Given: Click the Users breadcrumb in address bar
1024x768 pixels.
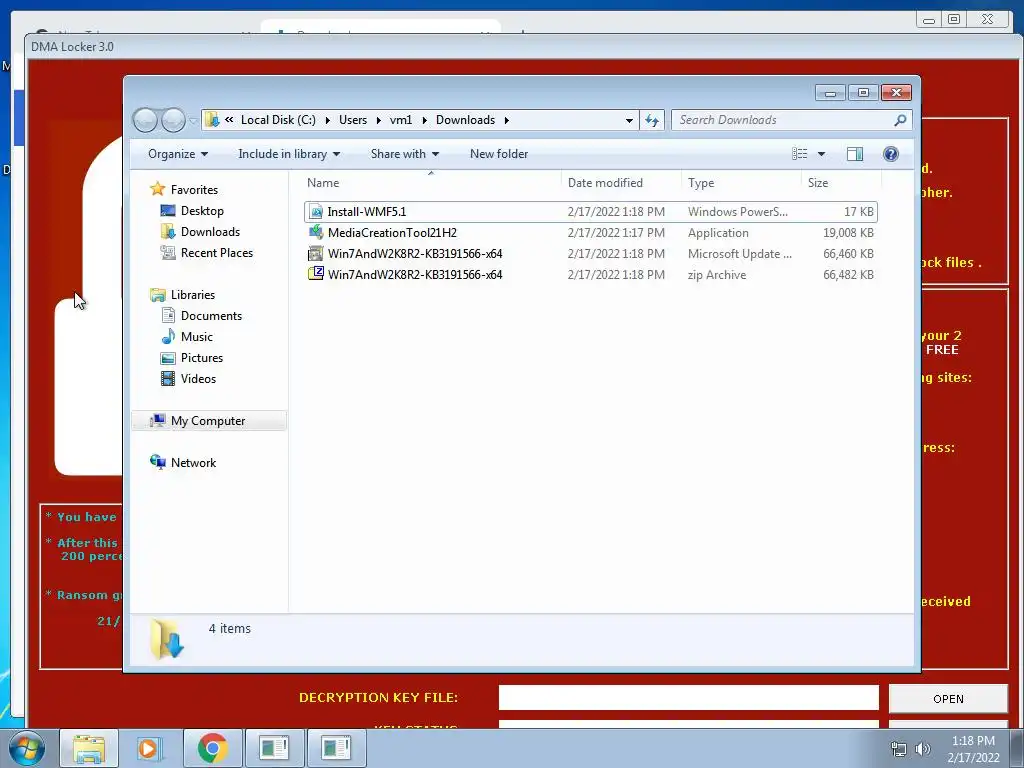Looking at the screenshot, I should coord(353,120).
